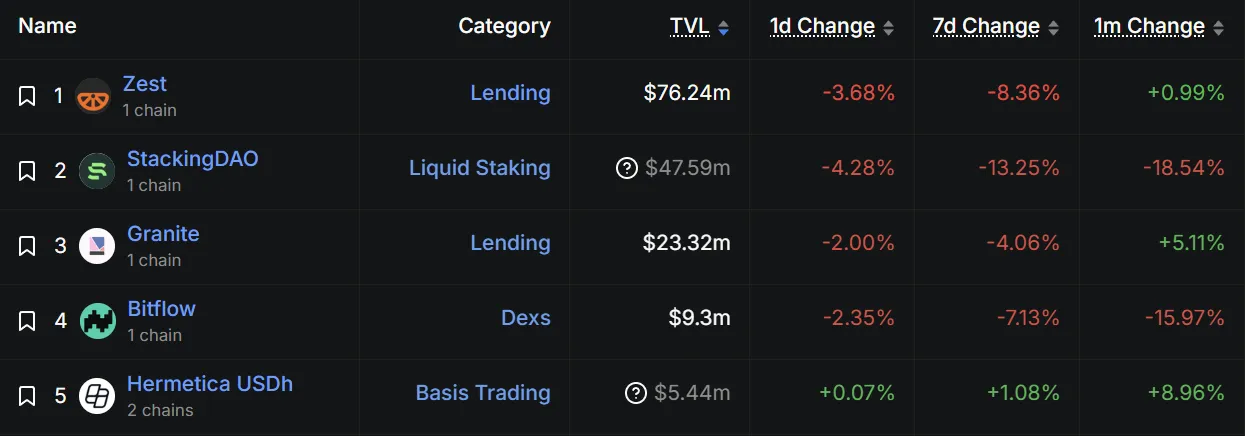Open the Liquid Staking category link

[x=479, y=168]
